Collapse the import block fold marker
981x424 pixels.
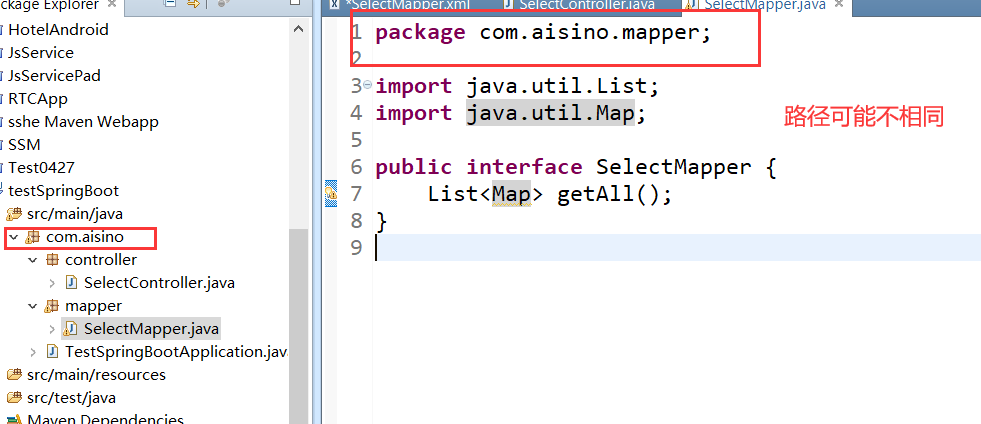coord(367,84)
